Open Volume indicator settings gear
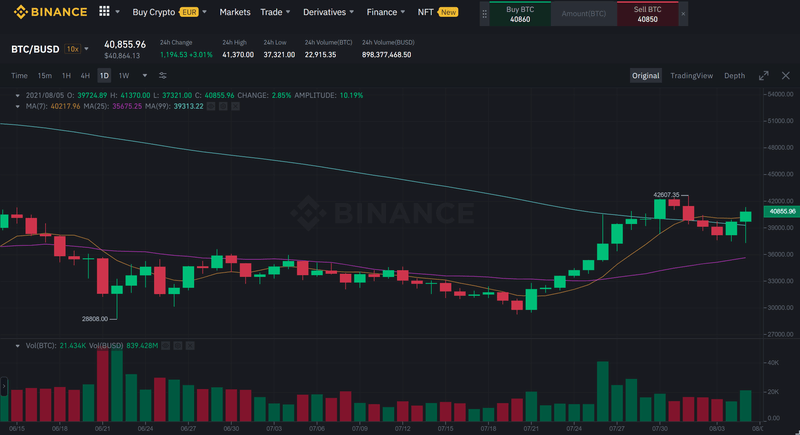The height and width of the screenshot is (435, 800). point(177,344)
